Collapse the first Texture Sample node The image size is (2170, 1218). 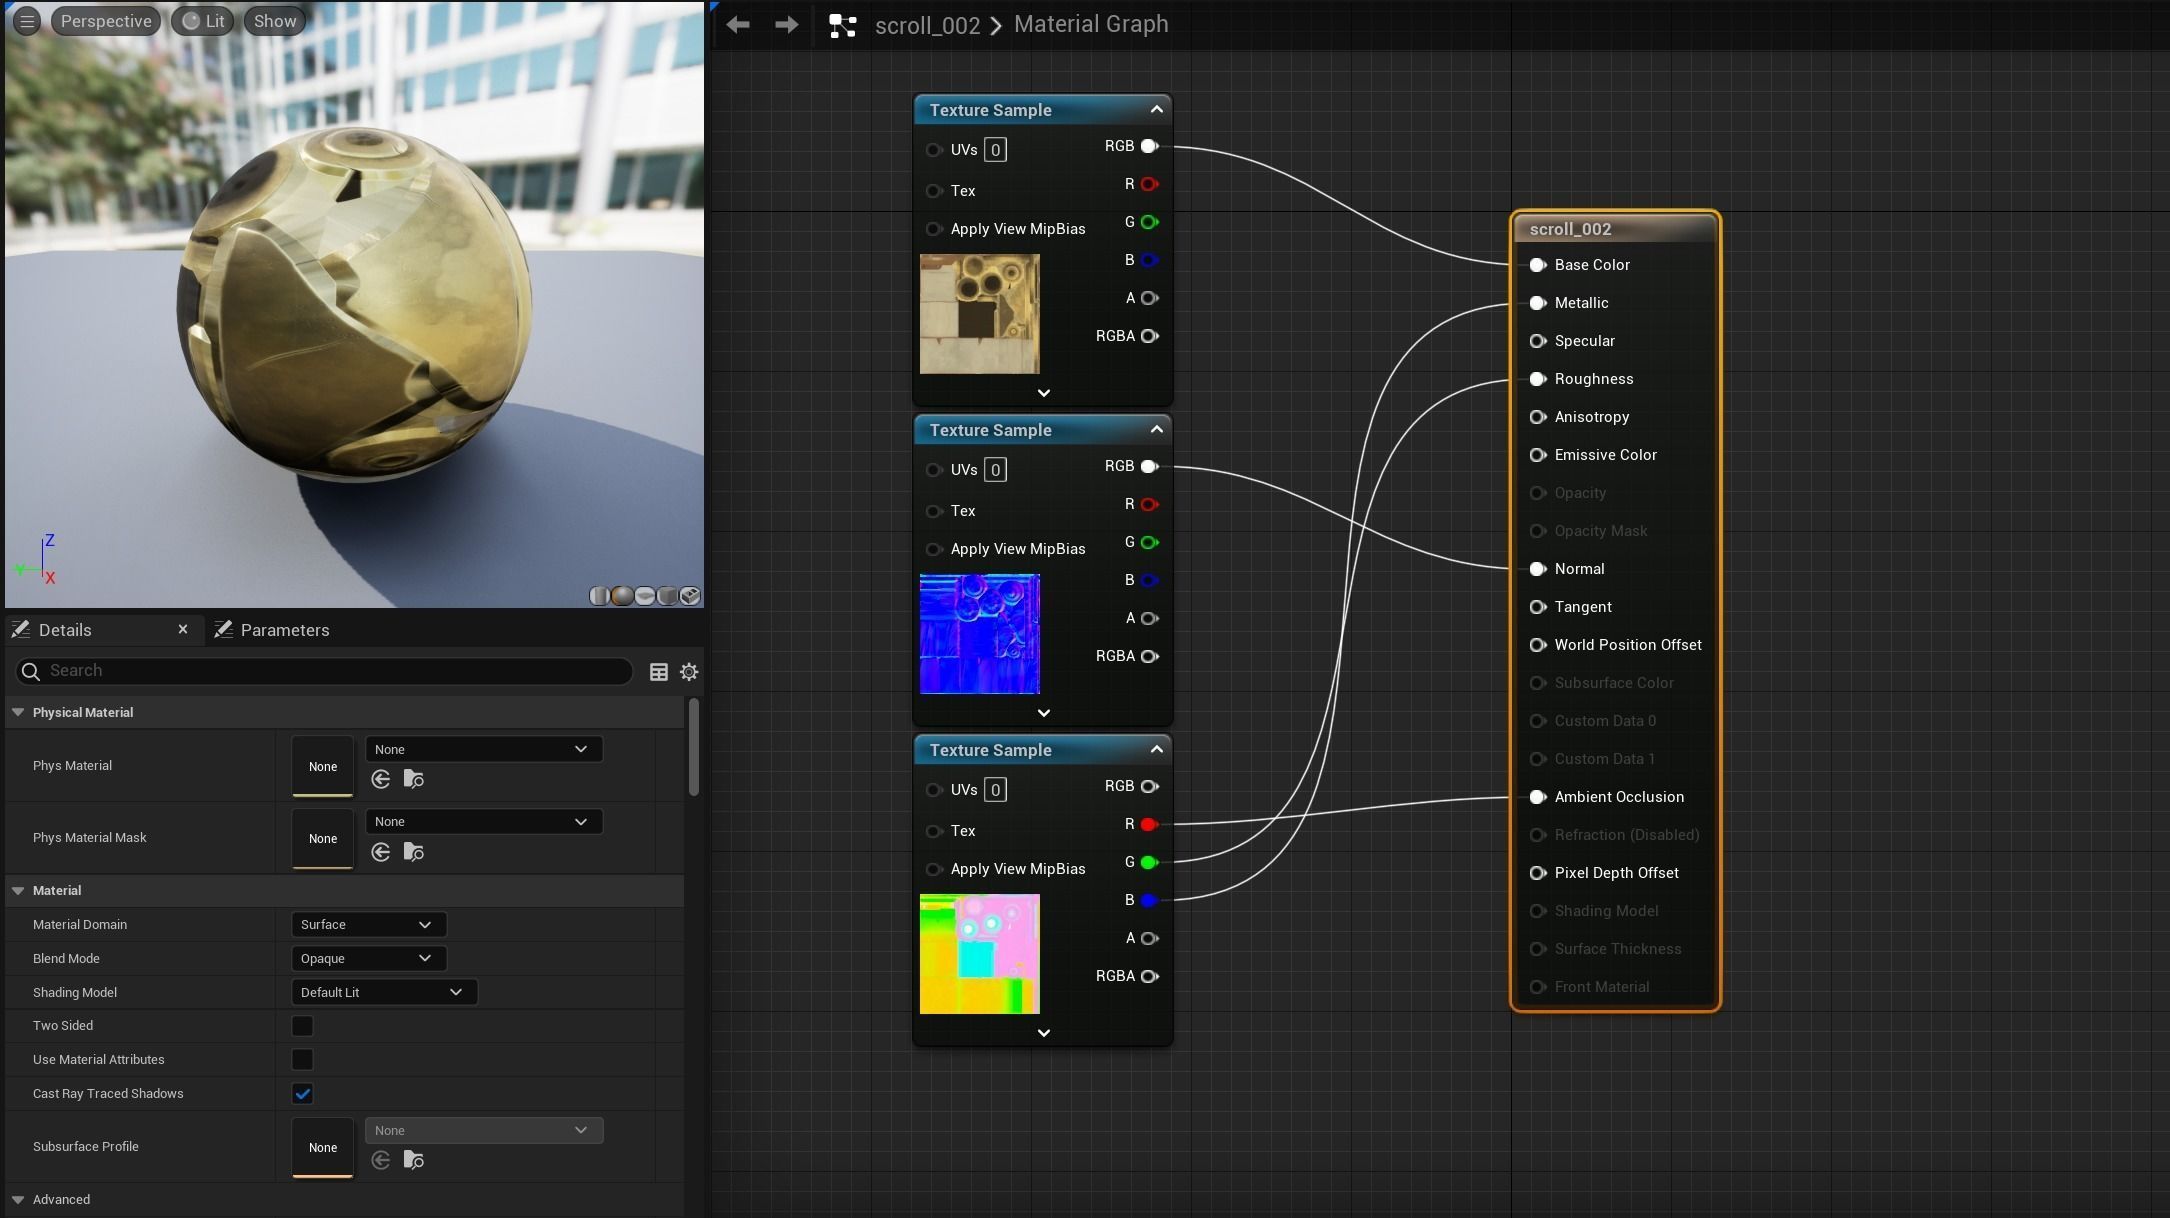pyautogui.click(x=1156, y=109)
